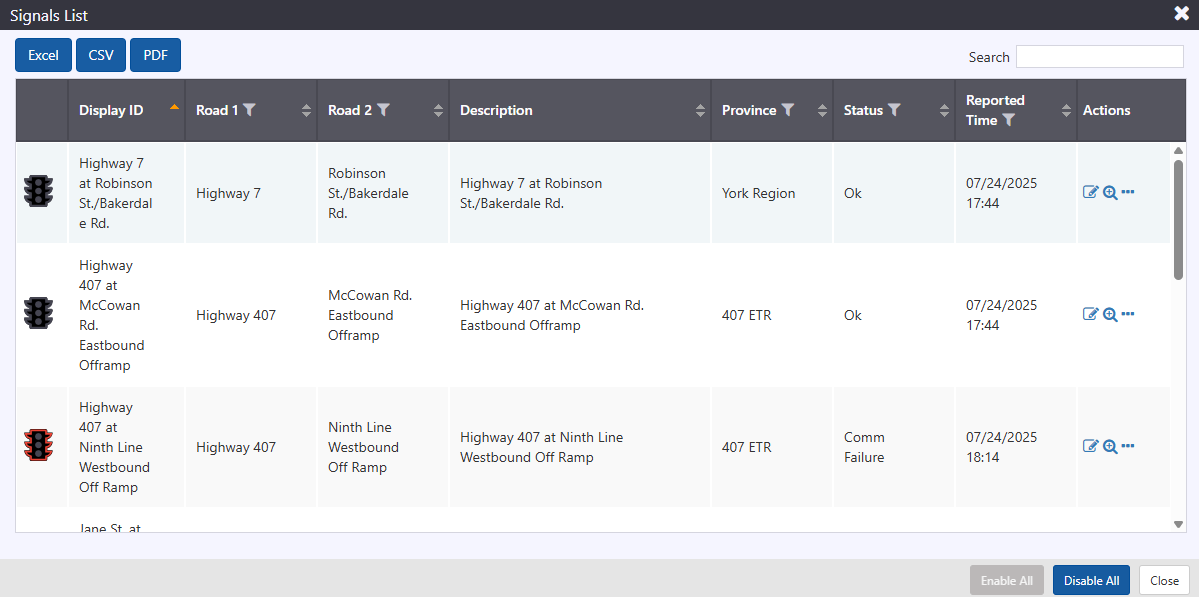Open more actions for McCowan Rd. signal row
1199x597 pixels.
pyautogui.click(x=1128, y=314)
